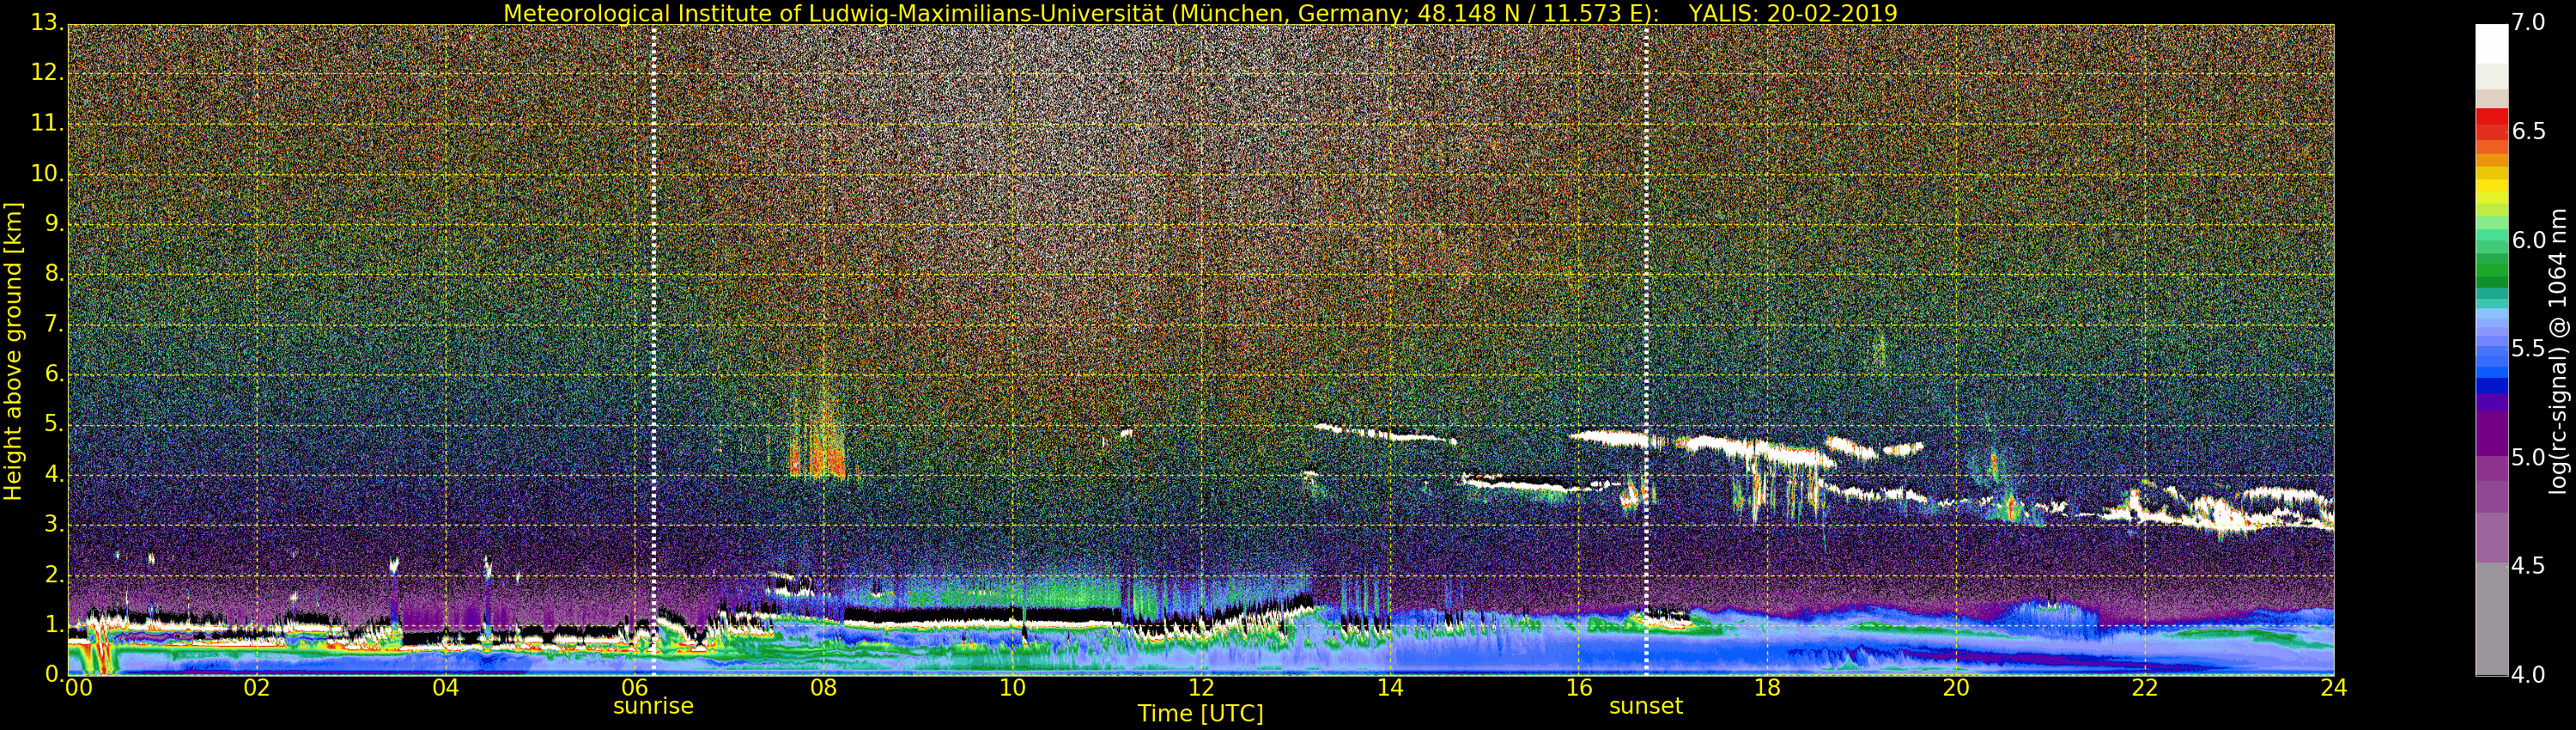The height and width of the screenshot is (730, 2576).
Task: Click the '7.0' colorbar tick label
Action: (2529, 22)
